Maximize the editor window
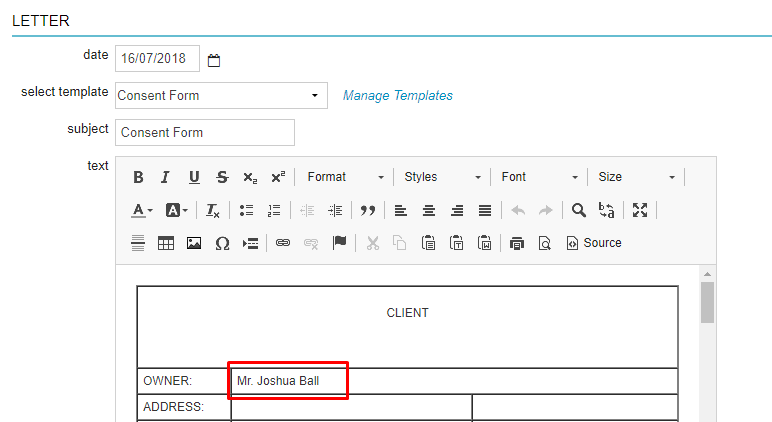Screen dimensions: 772x422 point(640,210)
